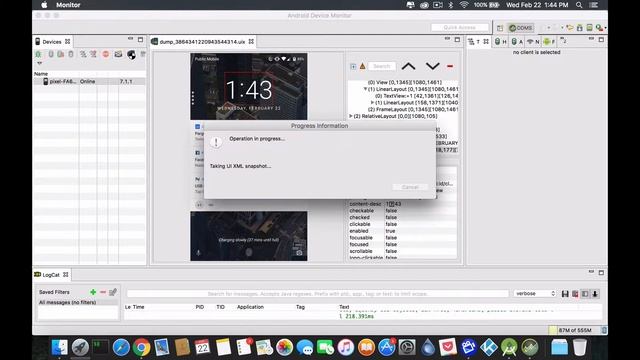Click the Export log save icon
This screenshot has height=360, width=640.
565,294
